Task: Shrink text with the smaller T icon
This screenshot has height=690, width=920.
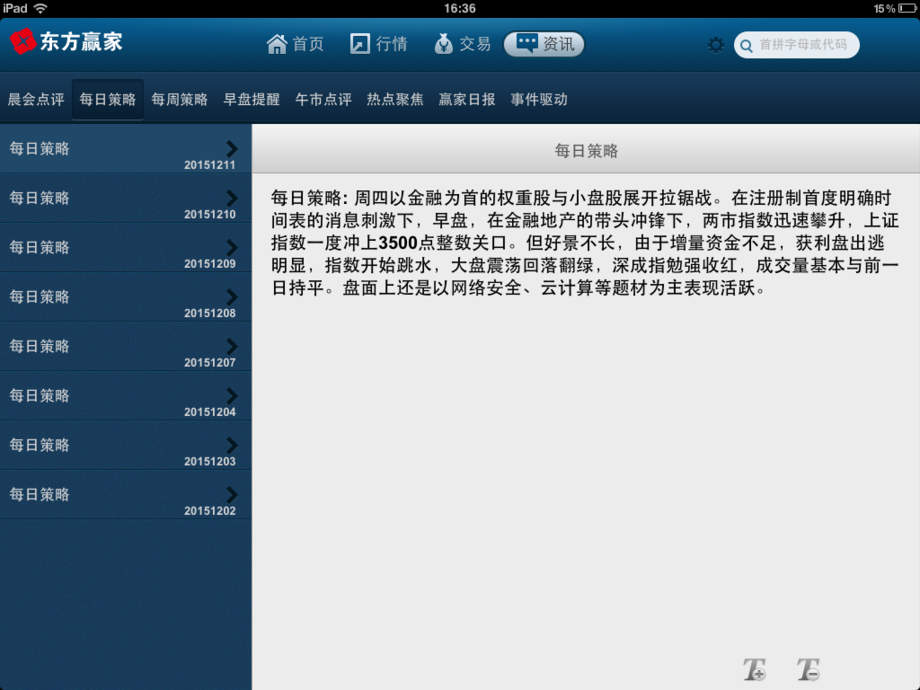Action: (808, 668)
